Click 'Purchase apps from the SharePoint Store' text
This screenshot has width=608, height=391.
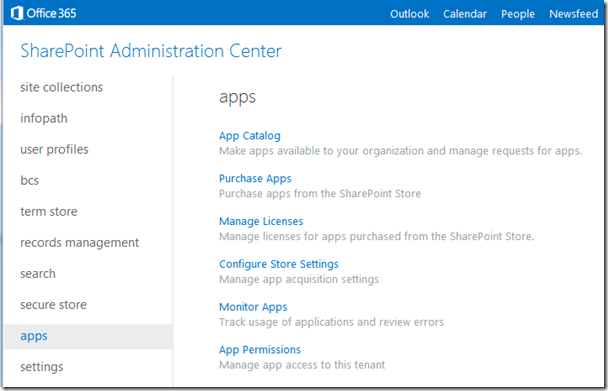(320, 194)
